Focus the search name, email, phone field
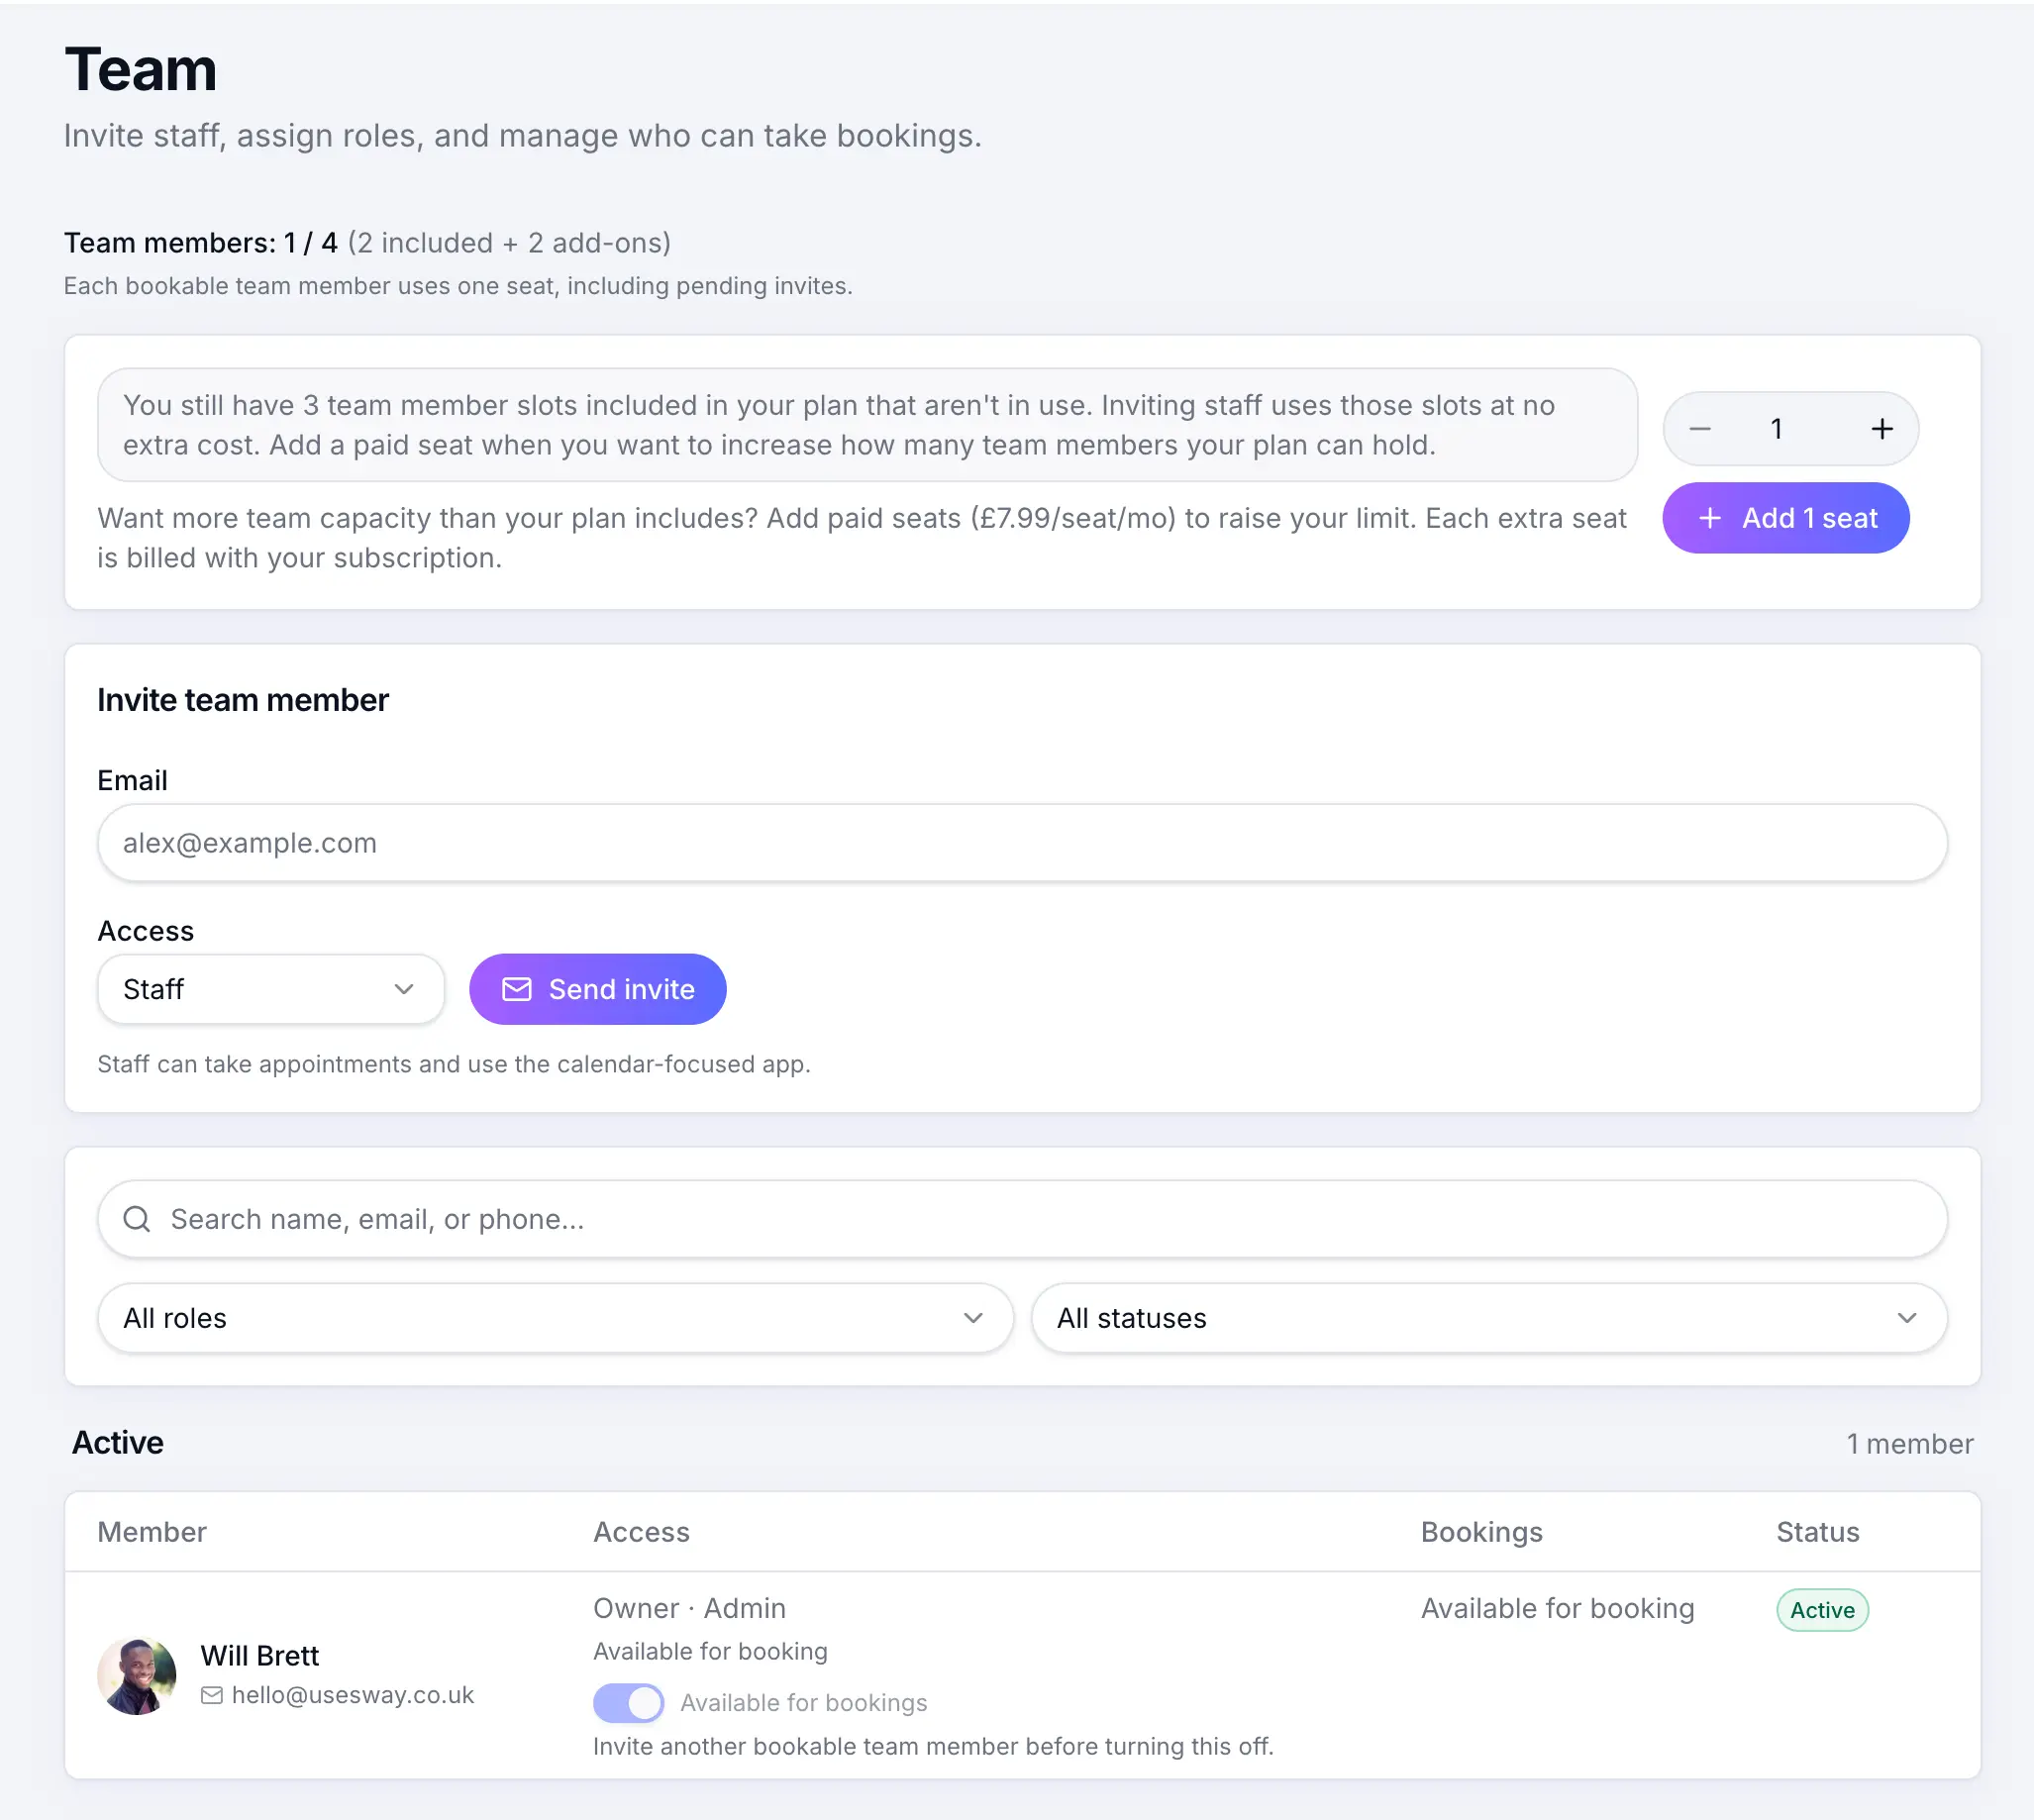The width and height of the screenshot is (2034, 1820). click(1022, 1219)
